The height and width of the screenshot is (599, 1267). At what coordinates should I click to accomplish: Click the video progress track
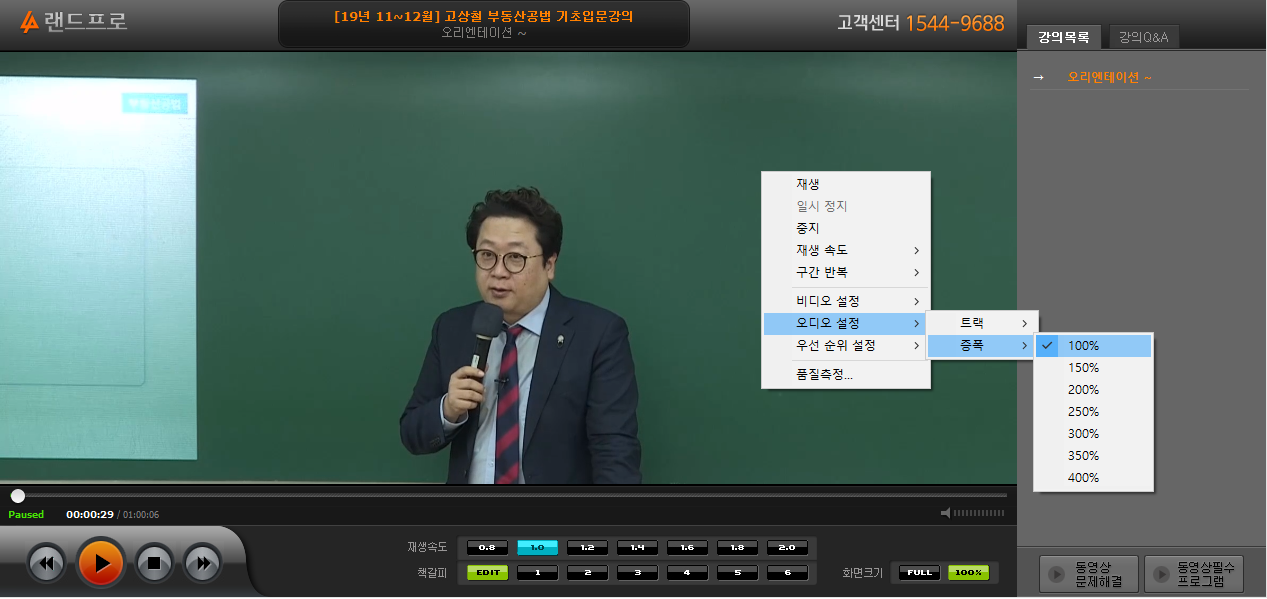point(508,495)
